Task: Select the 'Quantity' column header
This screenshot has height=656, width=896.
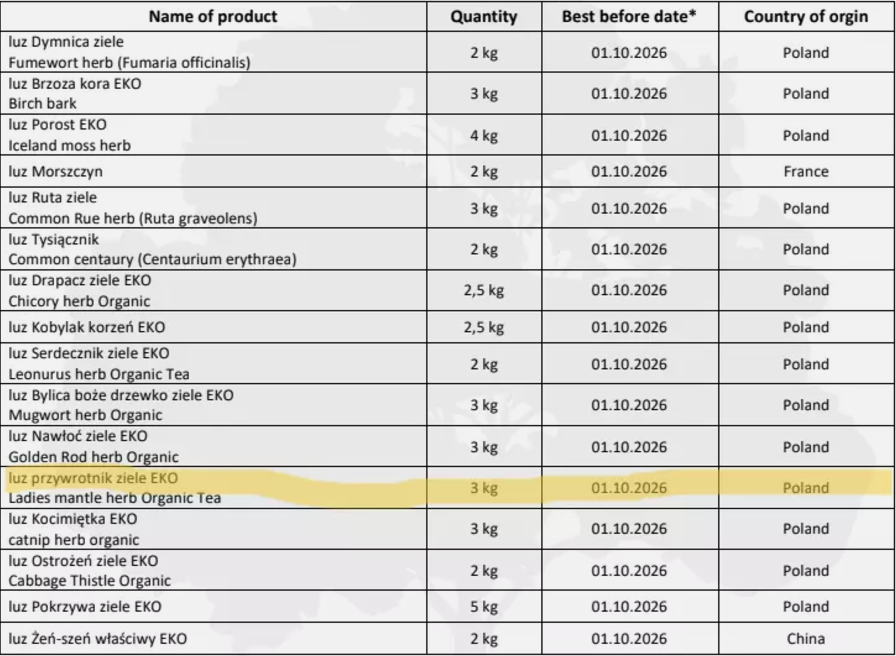Action: [x=484, y=17]
